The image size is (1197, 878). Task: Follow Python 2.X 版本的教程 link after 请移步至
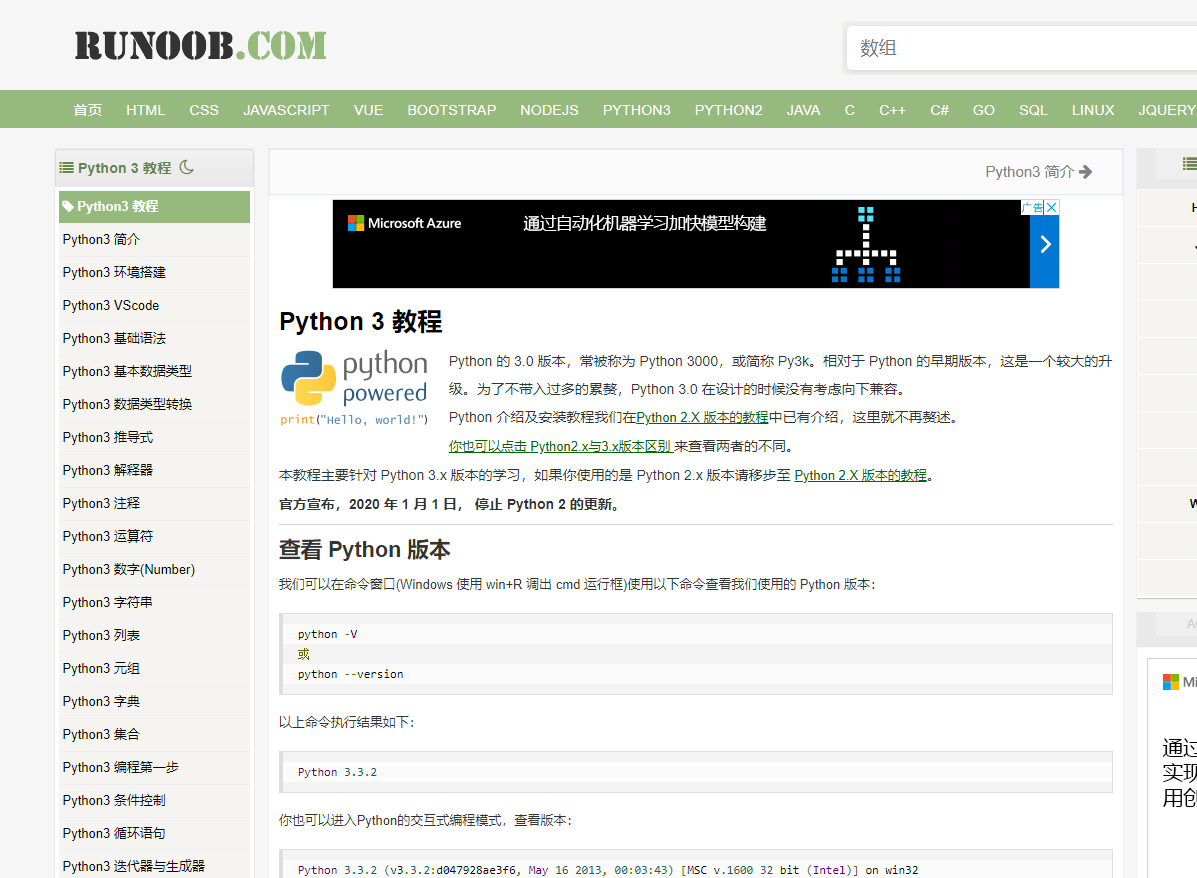tap(860, 476)
